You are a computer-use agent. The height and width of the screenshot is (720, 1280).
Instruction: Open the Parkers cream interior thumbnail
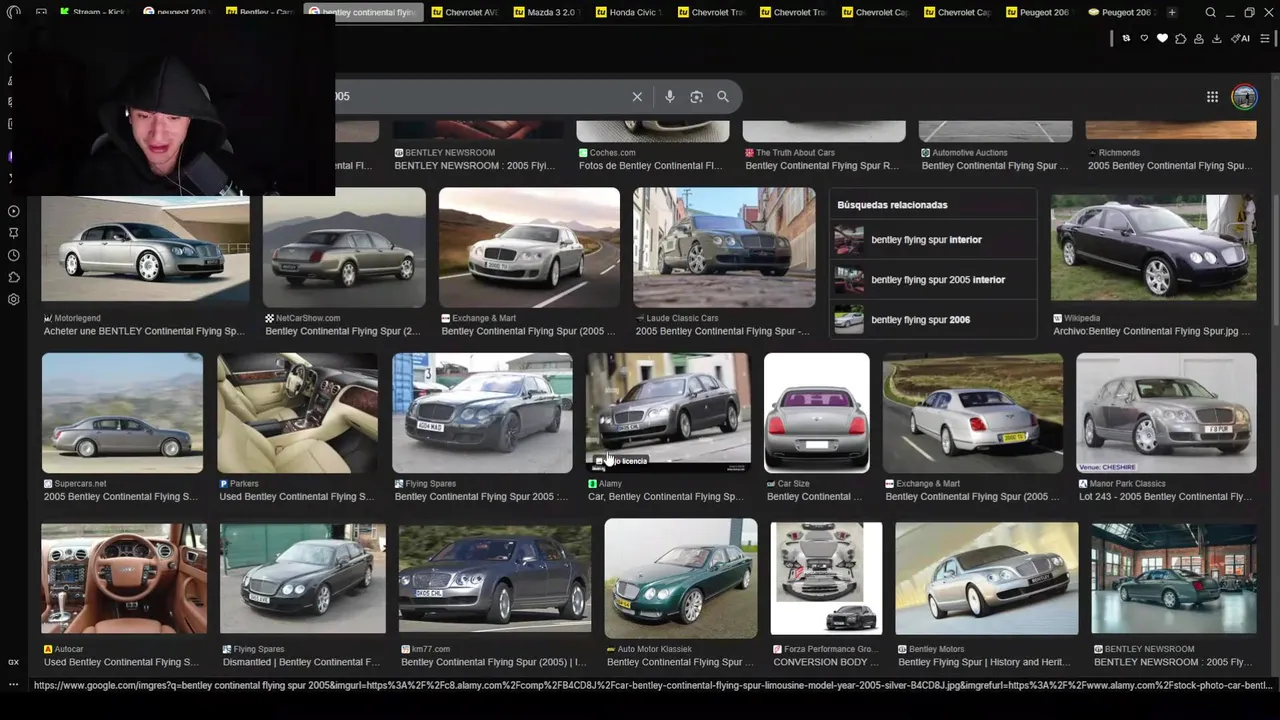tap(298, 412)
